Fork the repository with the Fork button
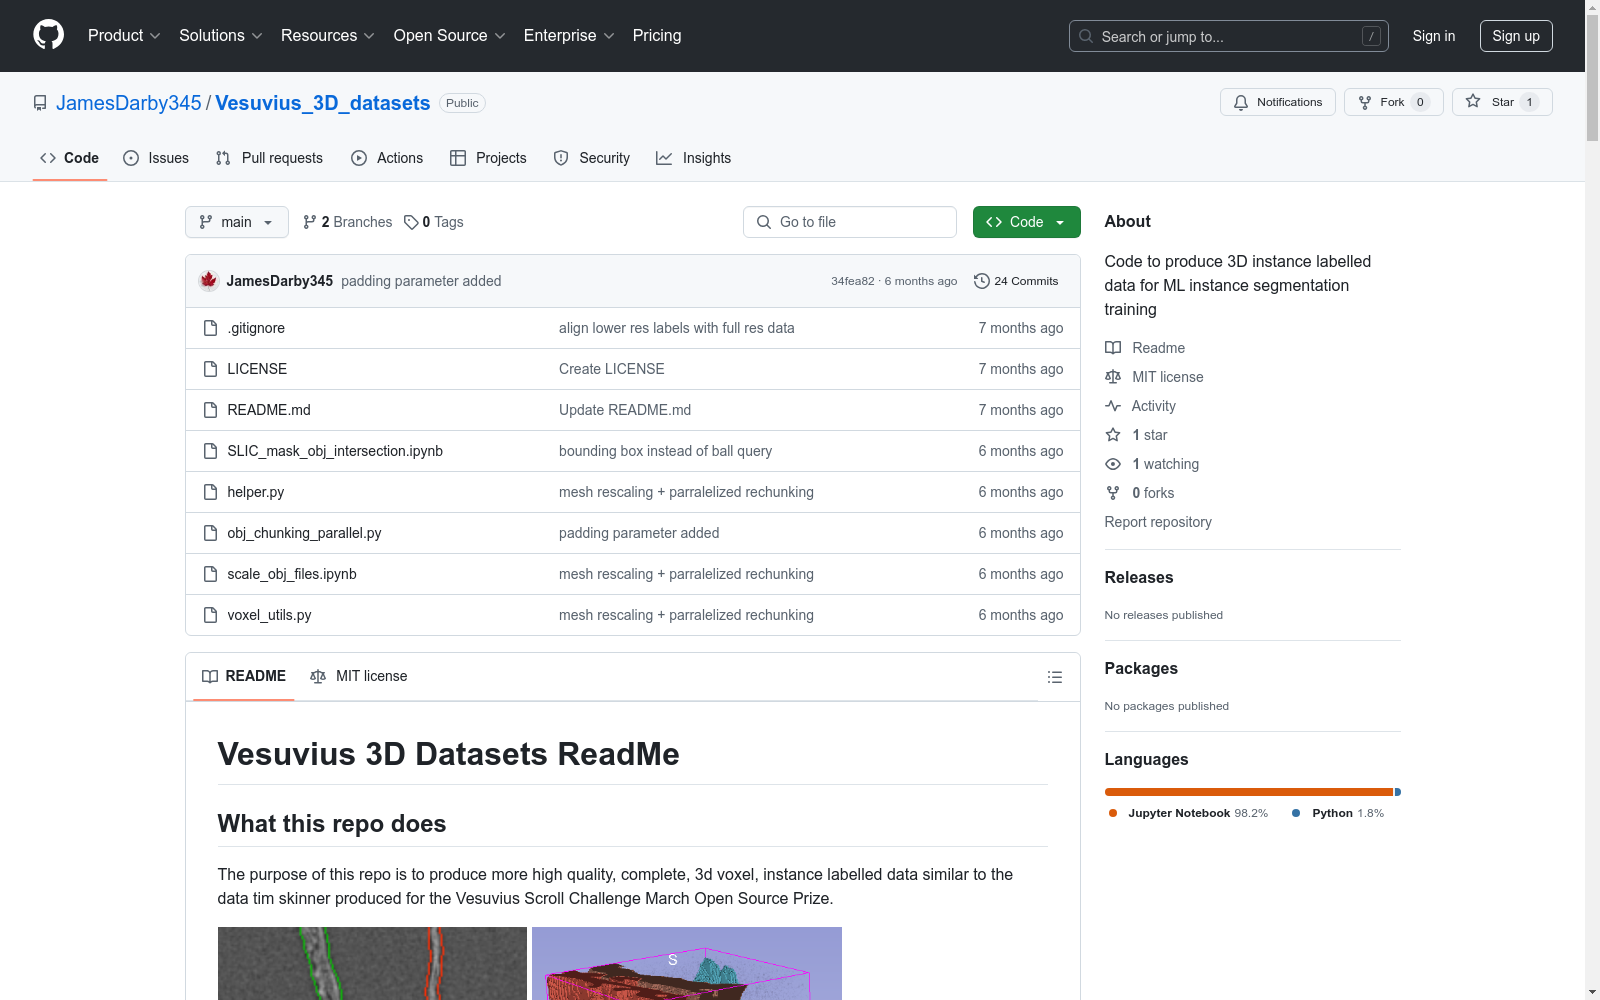The width and height of the screenshot is (1600, 1000). pyautogui.click(x=1394, y=102)
